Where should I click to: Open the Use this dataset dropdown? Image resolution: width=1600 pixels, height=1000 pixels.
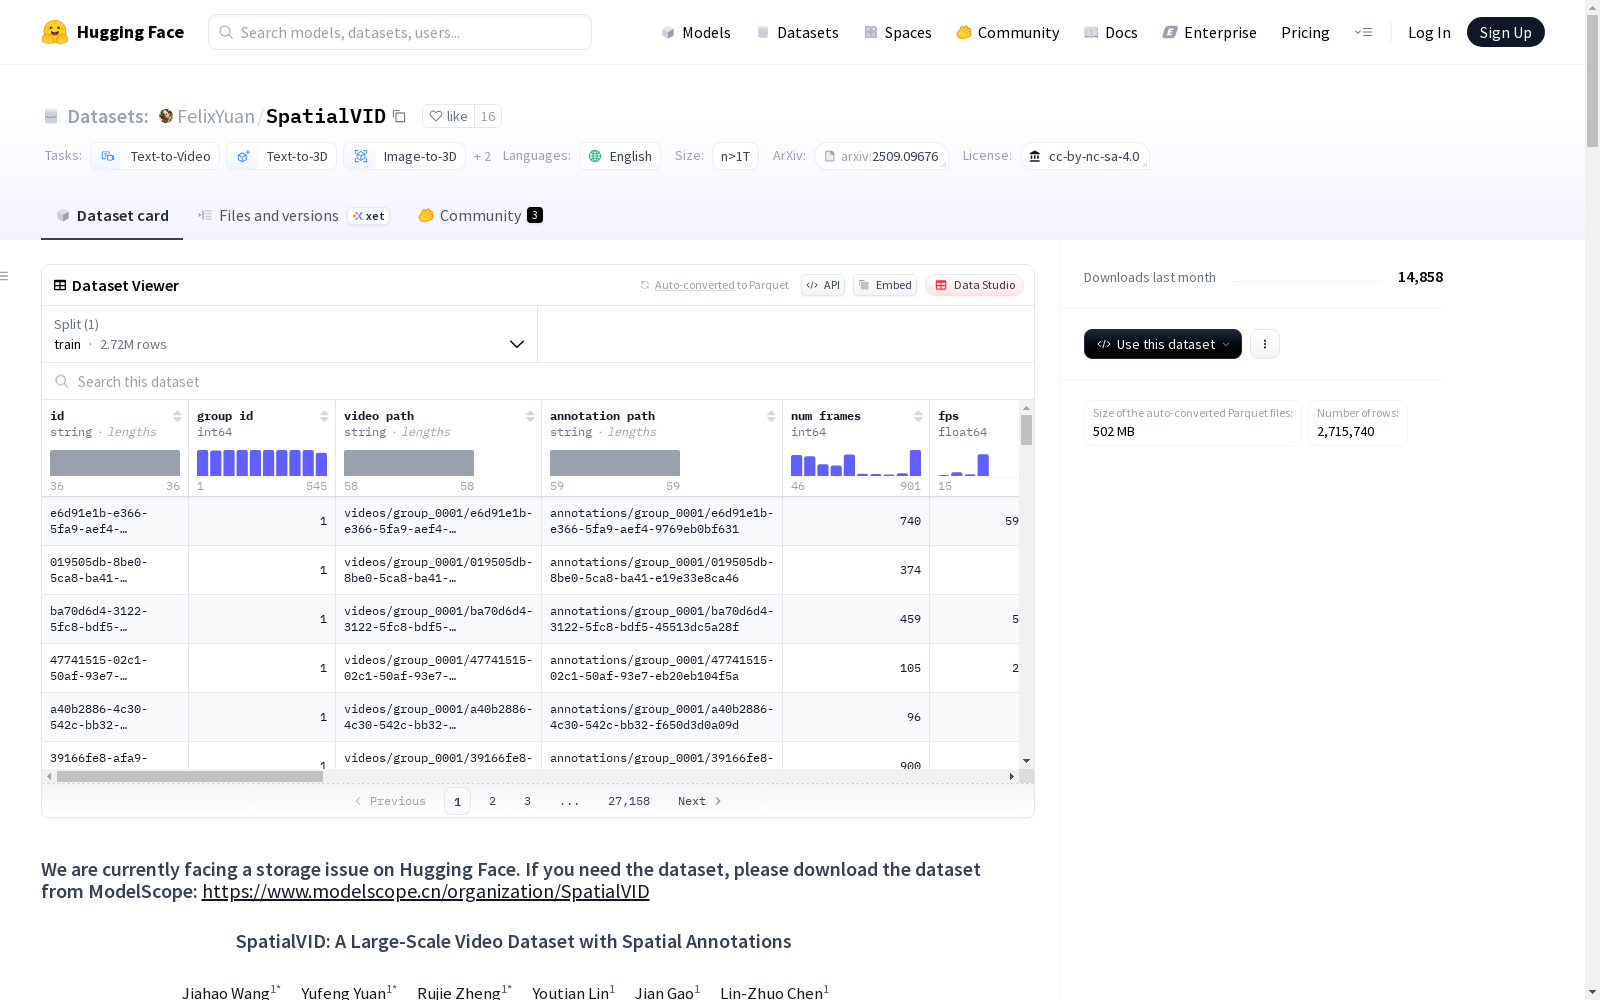(x=1163, y=344)
